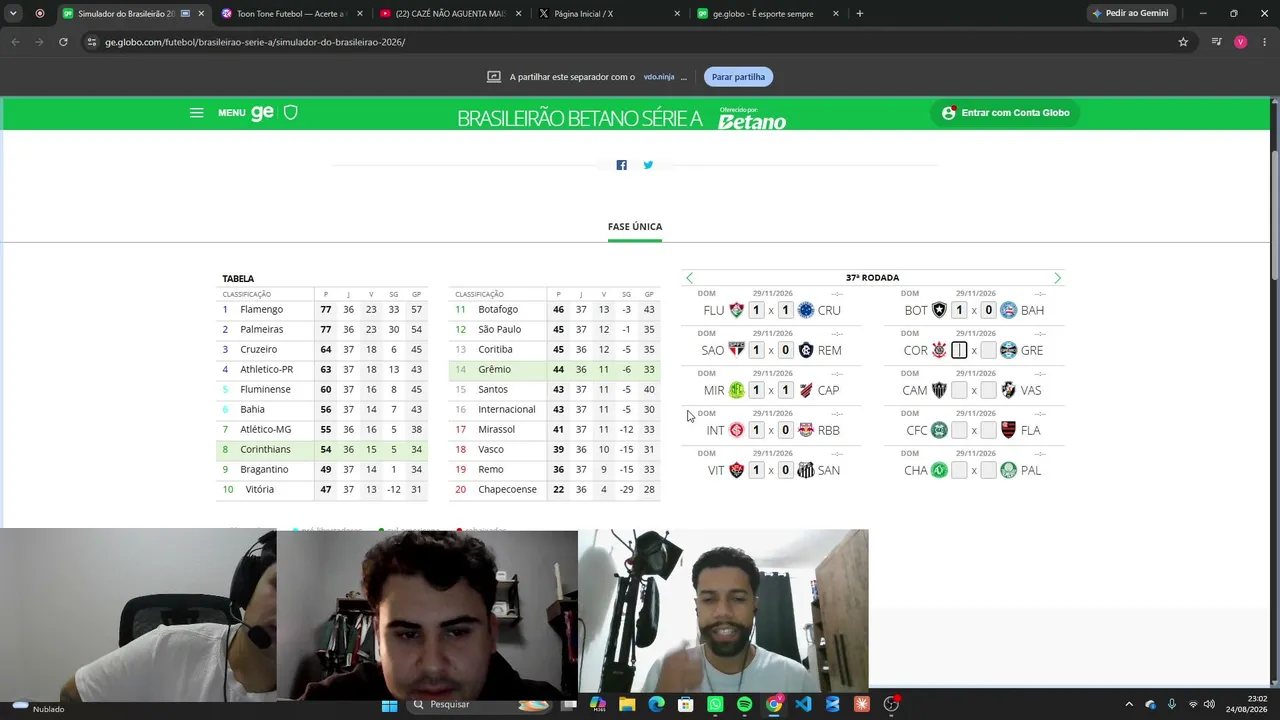Click the Parar partilha button
The image size is (1280, 720).
[738, 77]
